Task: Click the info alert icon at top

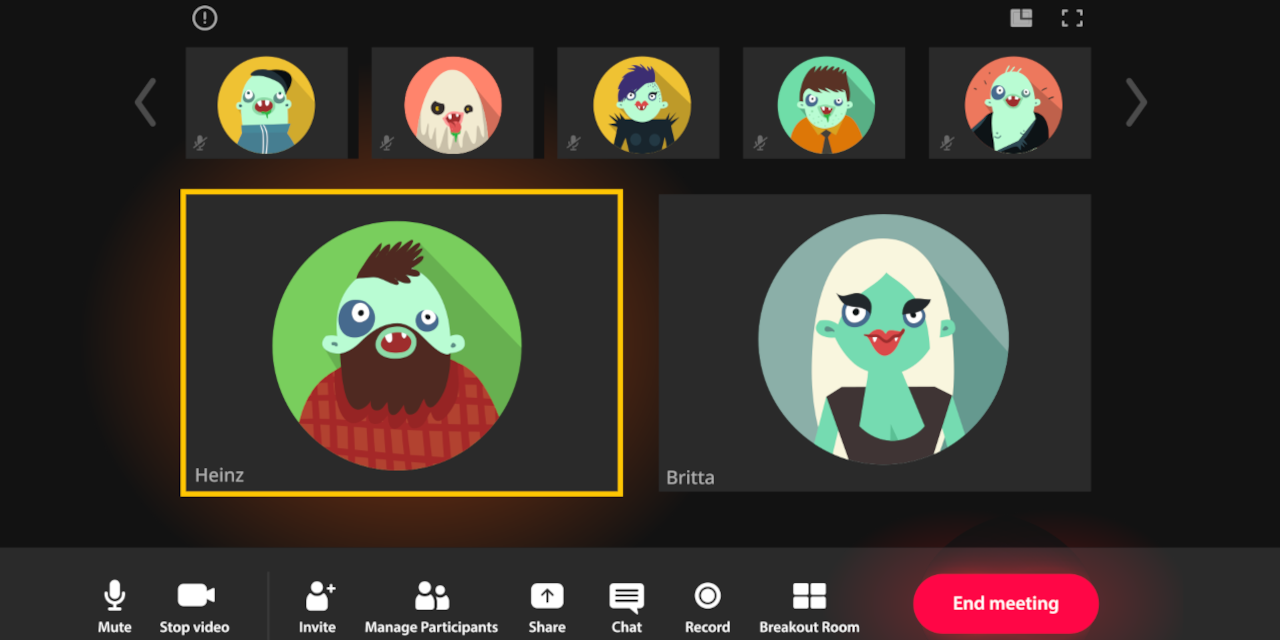Action: pyautogui.click(x=205, y=18)
